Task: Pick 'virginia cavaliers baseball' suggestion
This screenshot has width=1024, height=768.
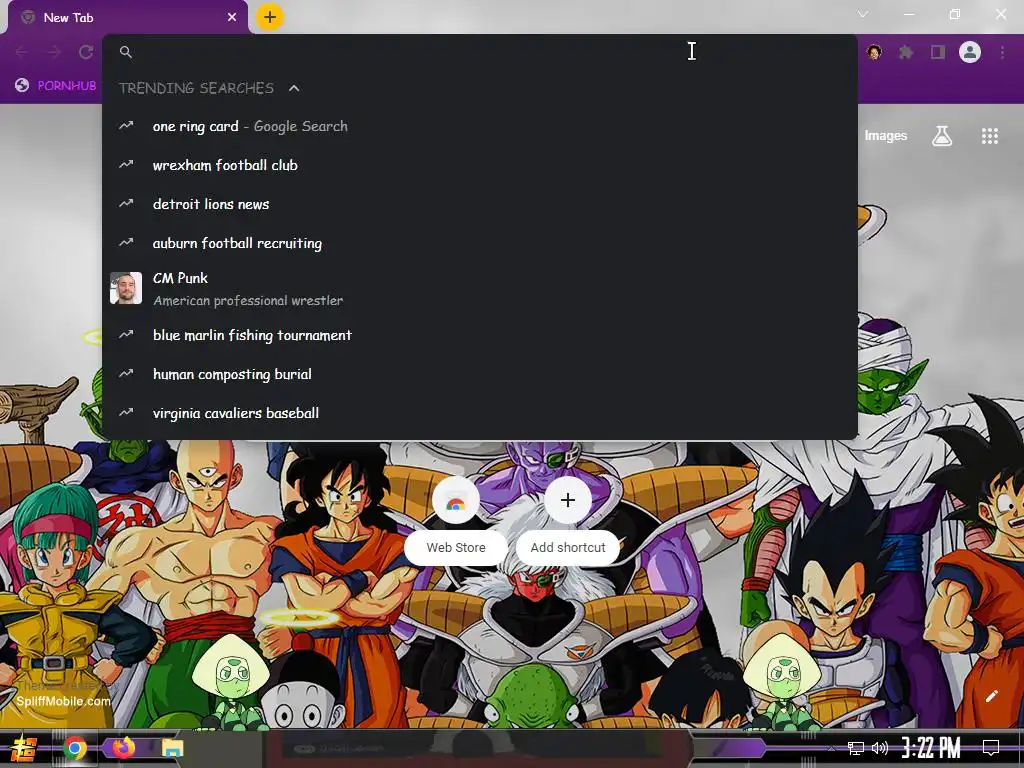Action: [x=479, y=413]
